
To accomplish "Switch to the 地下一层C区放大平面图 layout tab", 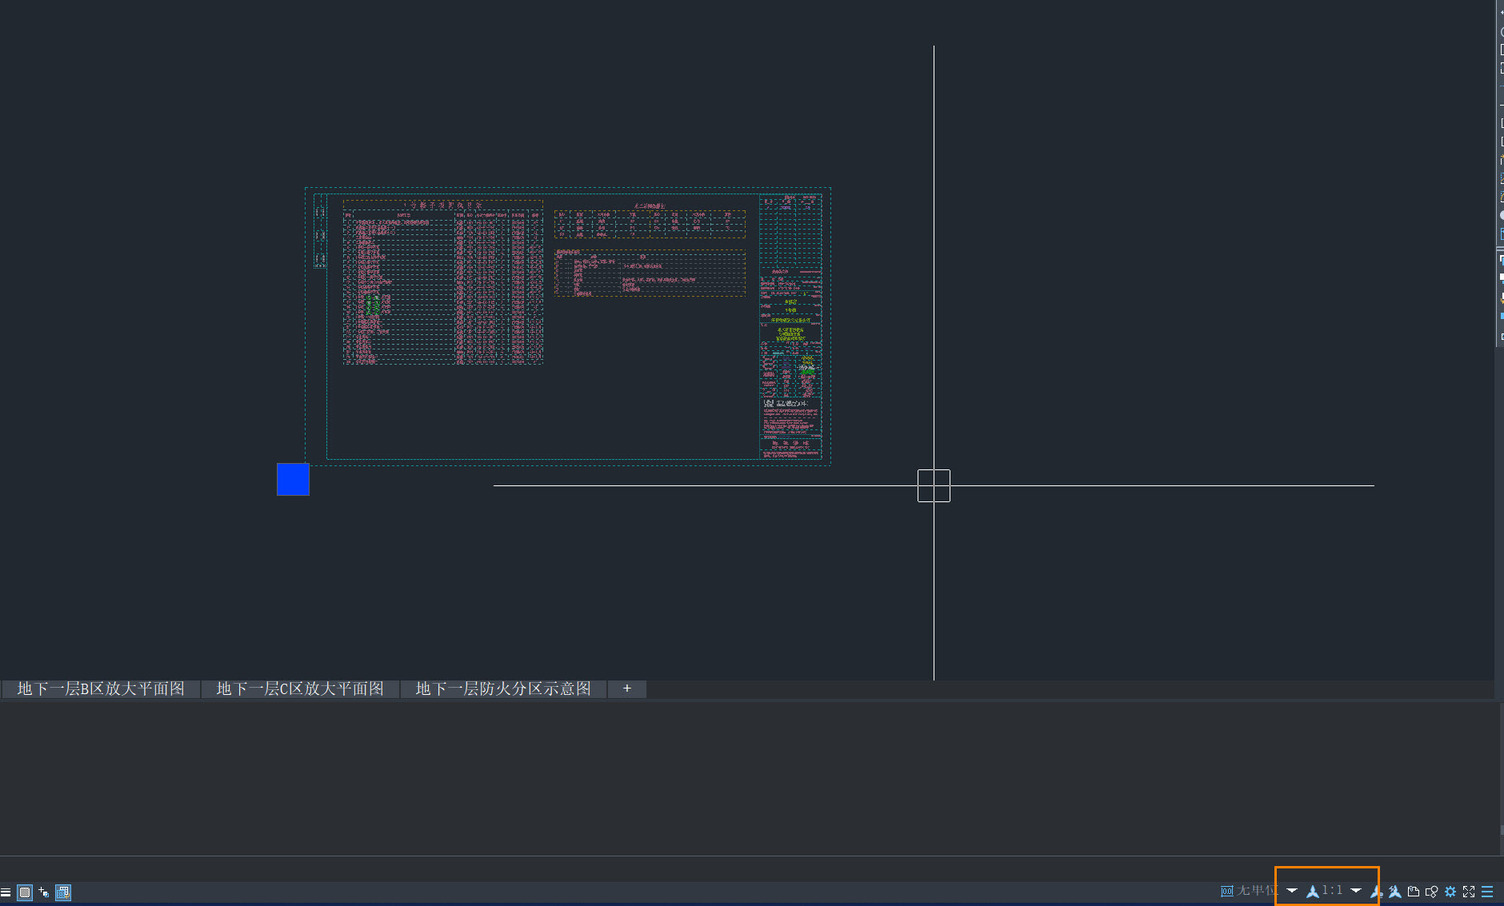I will pyautogui.click(x=300, y=689).
